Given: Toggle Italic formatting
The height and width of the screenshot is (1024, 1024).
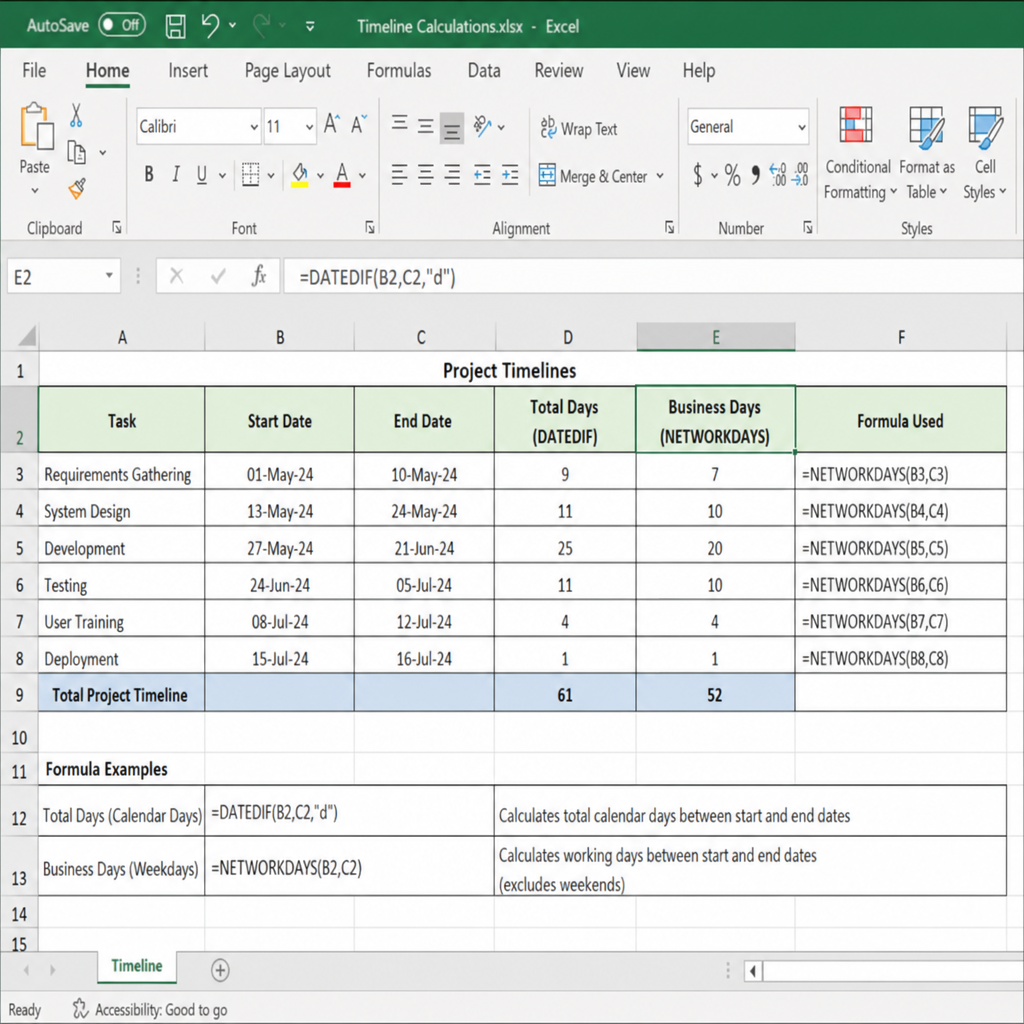Looking at the screenshot, I should tap(176, 174).
